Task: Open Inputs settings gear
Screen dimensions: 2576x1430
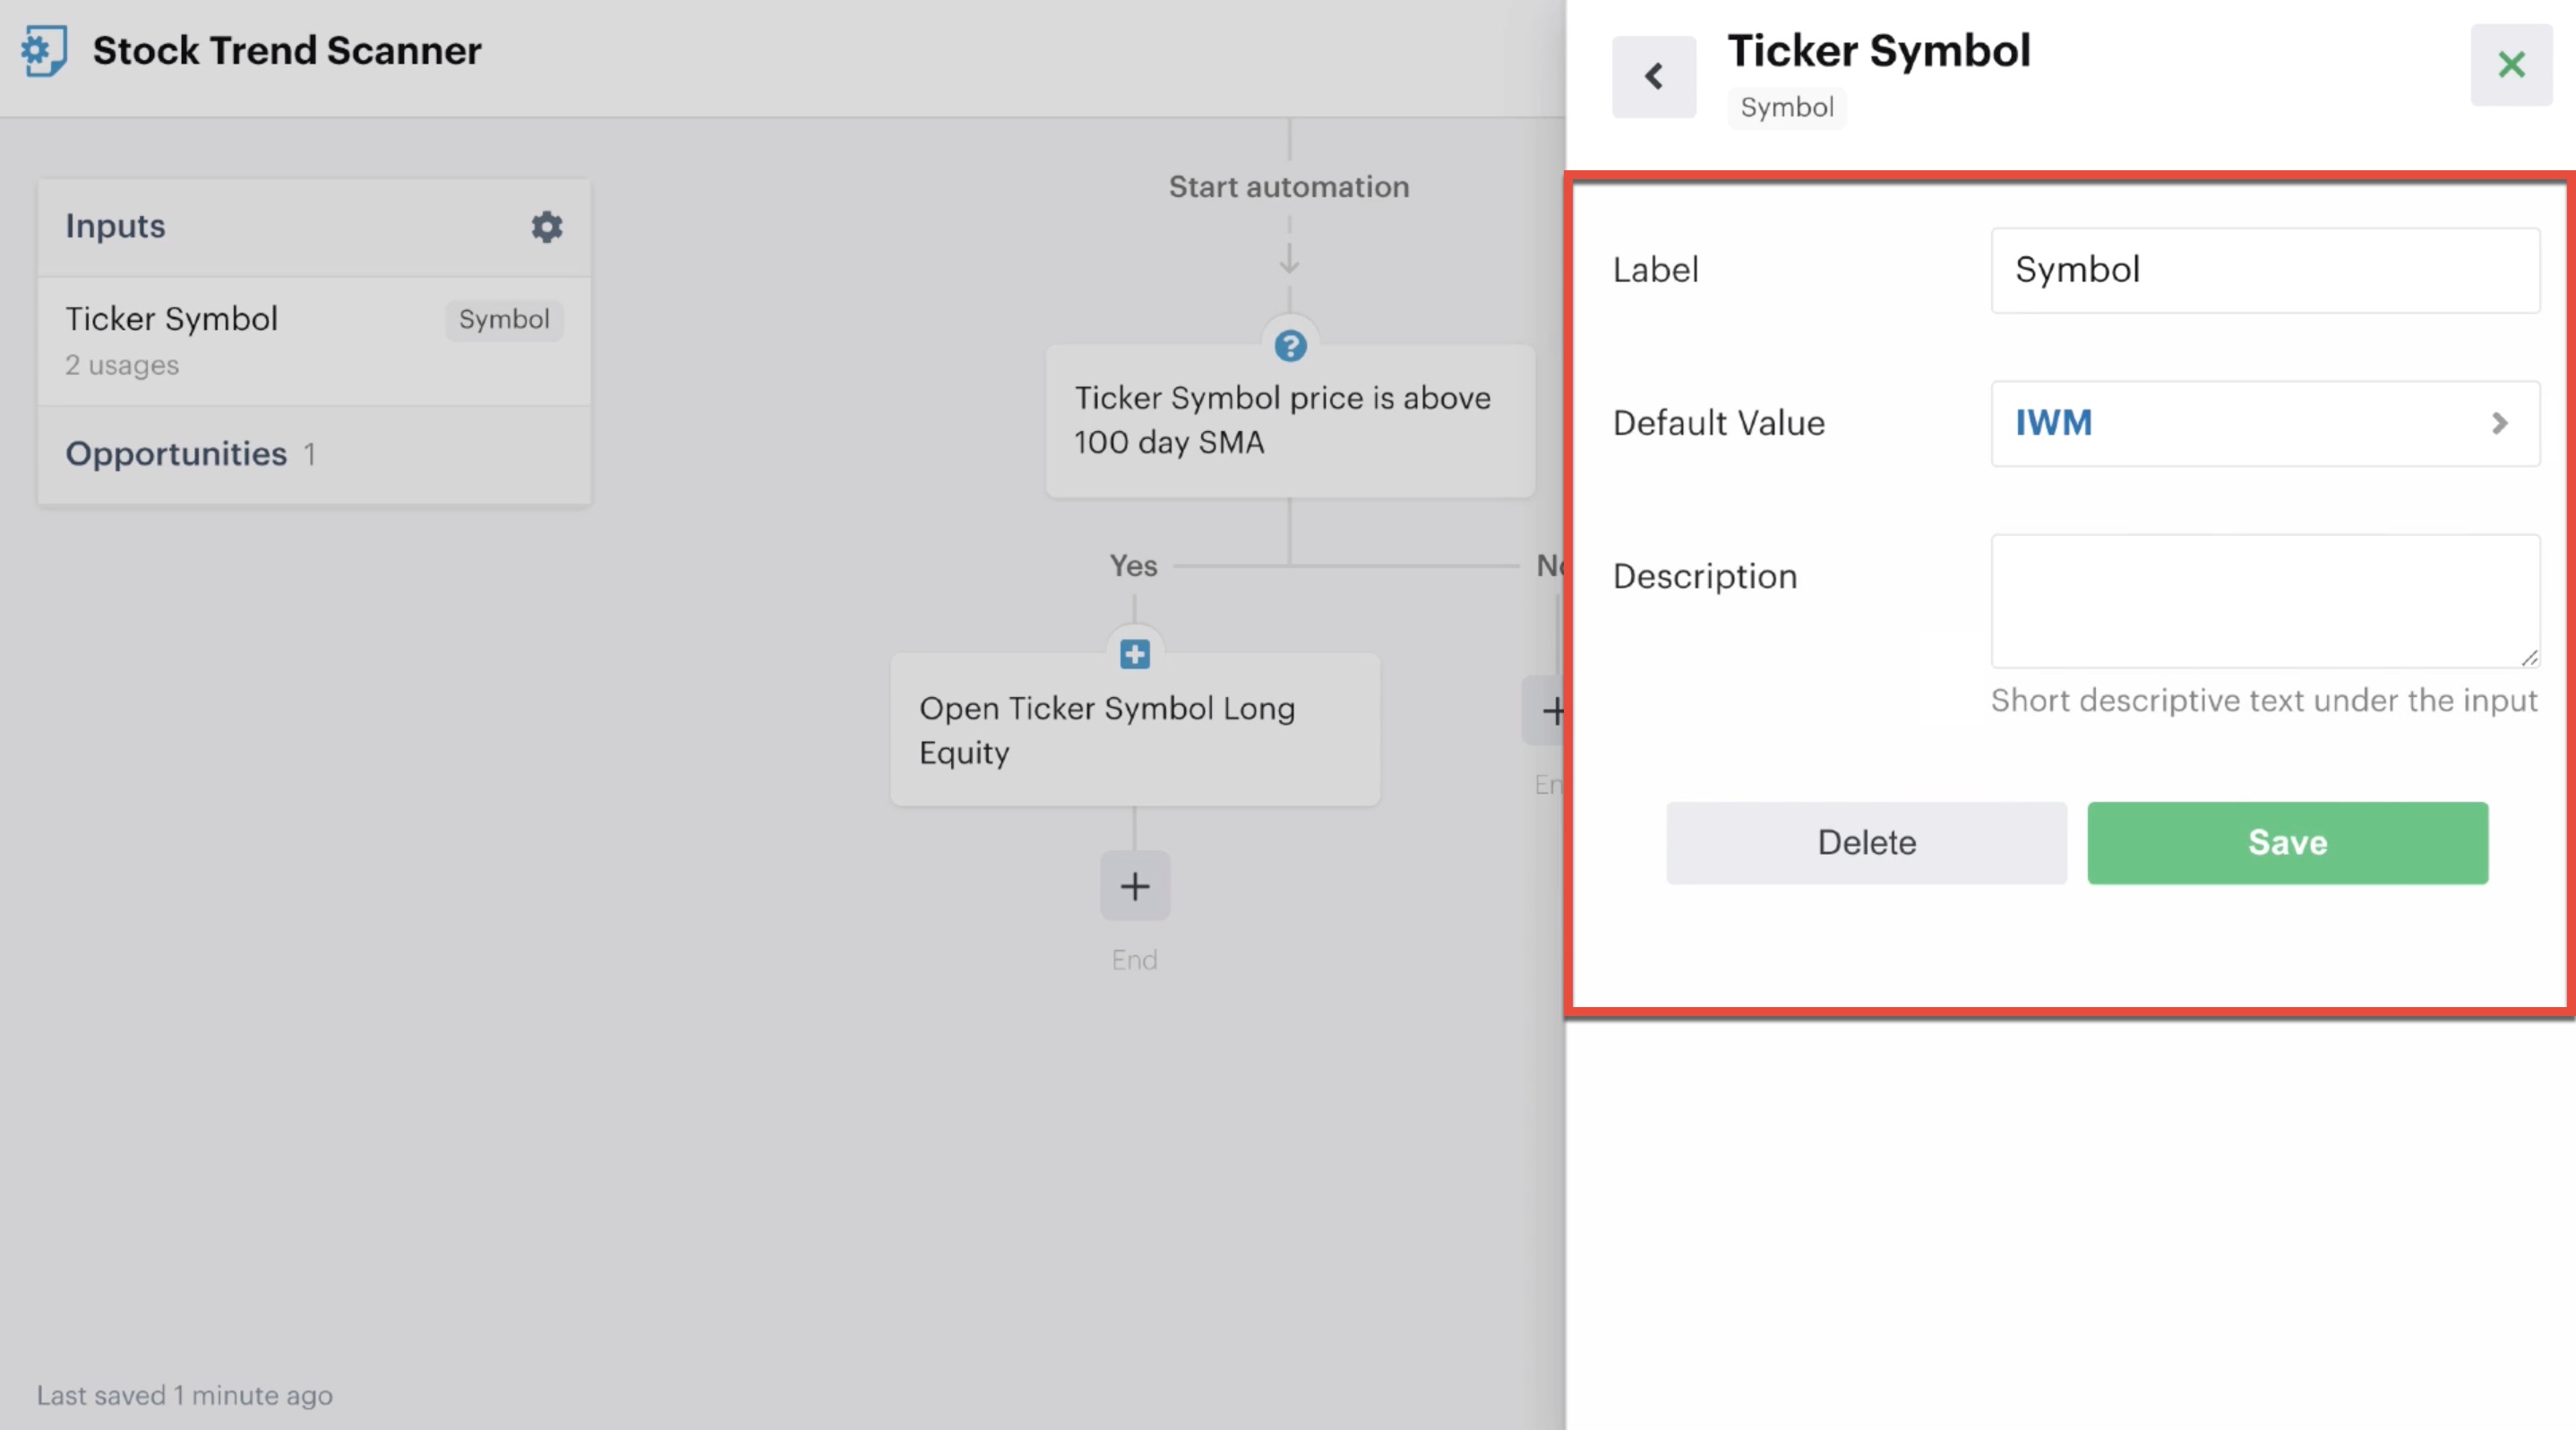Action: click(x=546, y=227)
